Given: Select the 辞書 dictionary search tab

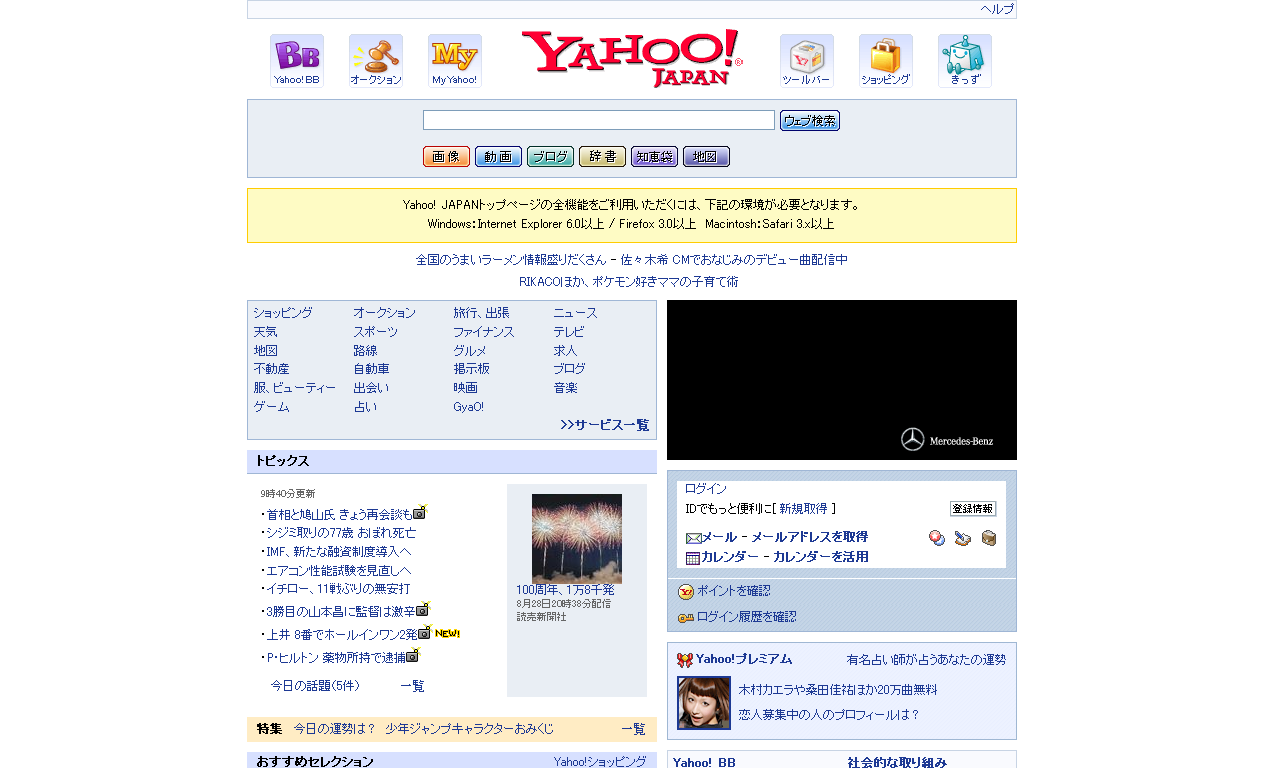Looking at the screenshot, I should tap(602, 157).
